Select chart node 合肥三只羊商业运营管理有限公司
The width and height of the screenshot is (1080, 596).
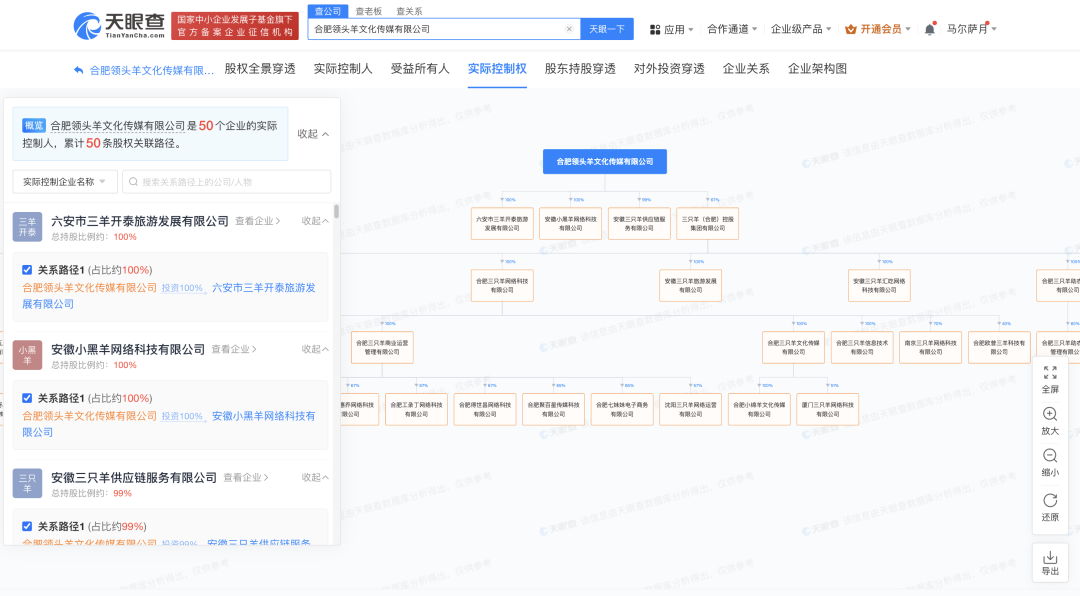382,347
